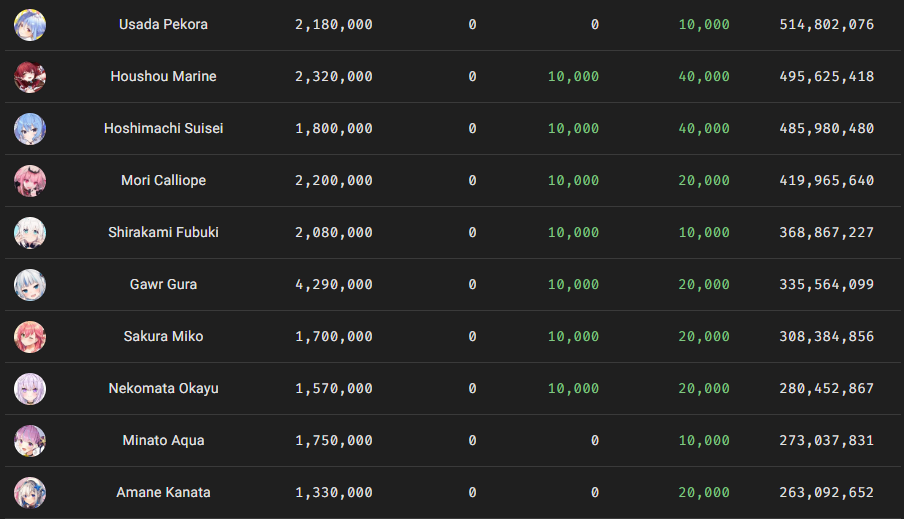Click Houshou Marine's green 40,000 value
The width and height of the screenshot is (904, 519).
coord(704,76)
